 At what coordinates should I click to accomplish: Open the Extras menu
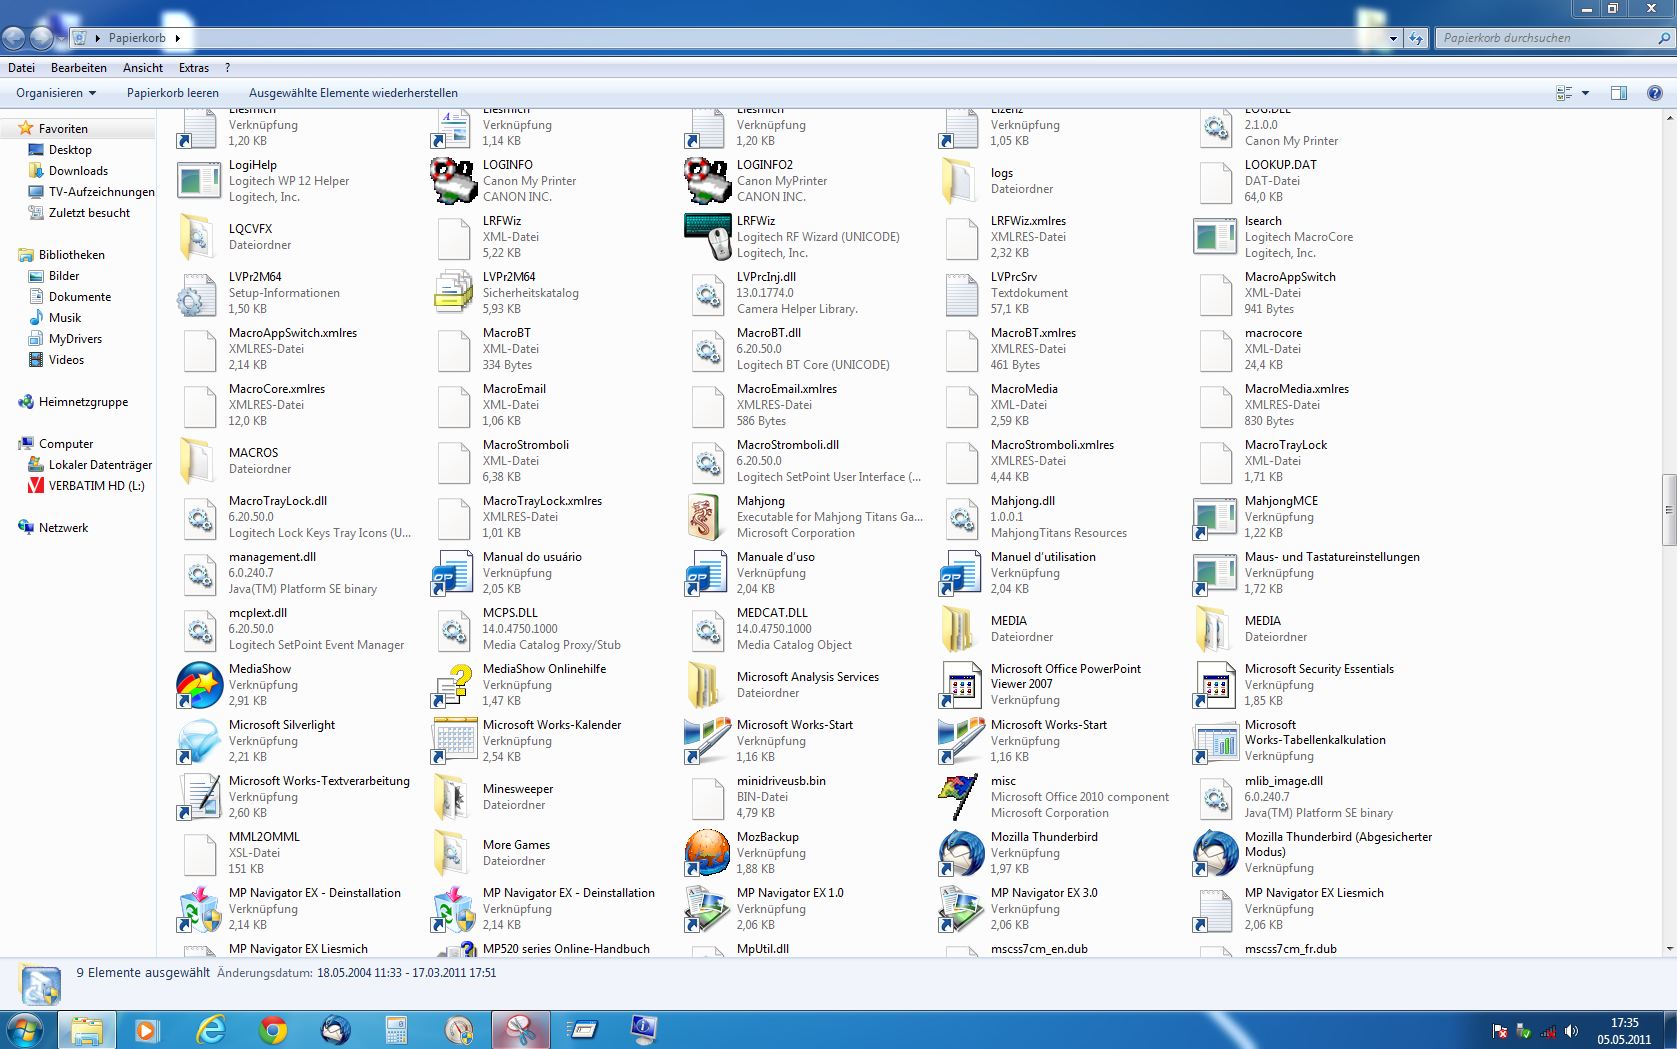tap(194, 68)
